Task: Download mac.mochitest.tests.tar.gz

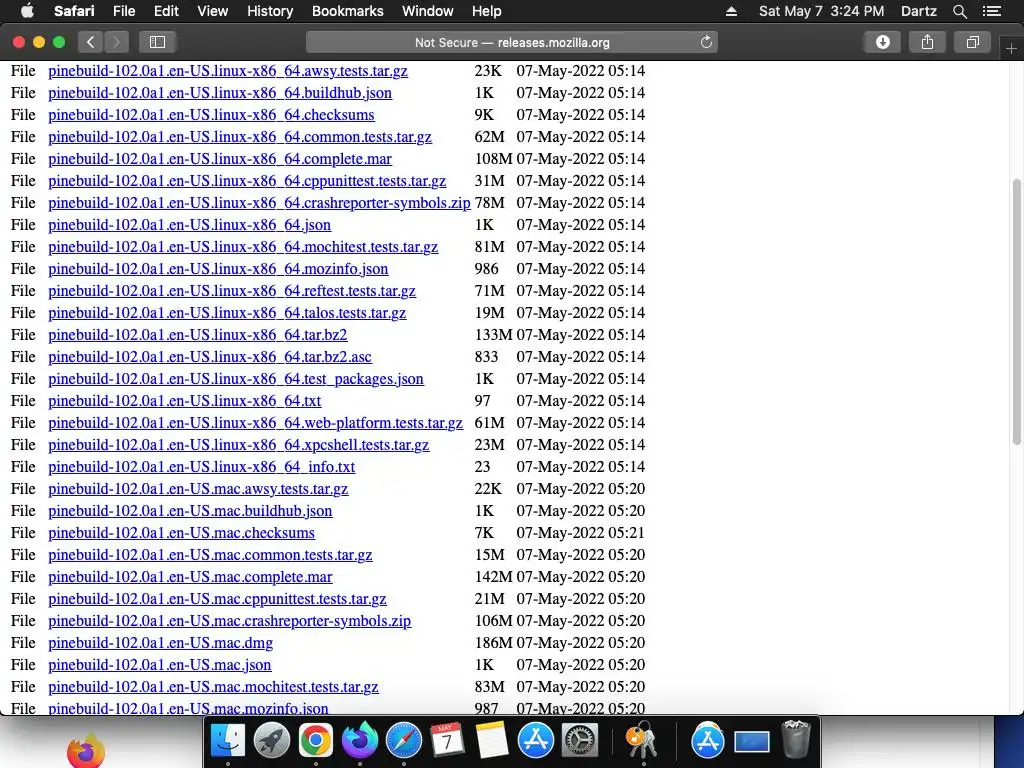Action: pyautogui.click(x=214, y=687)
